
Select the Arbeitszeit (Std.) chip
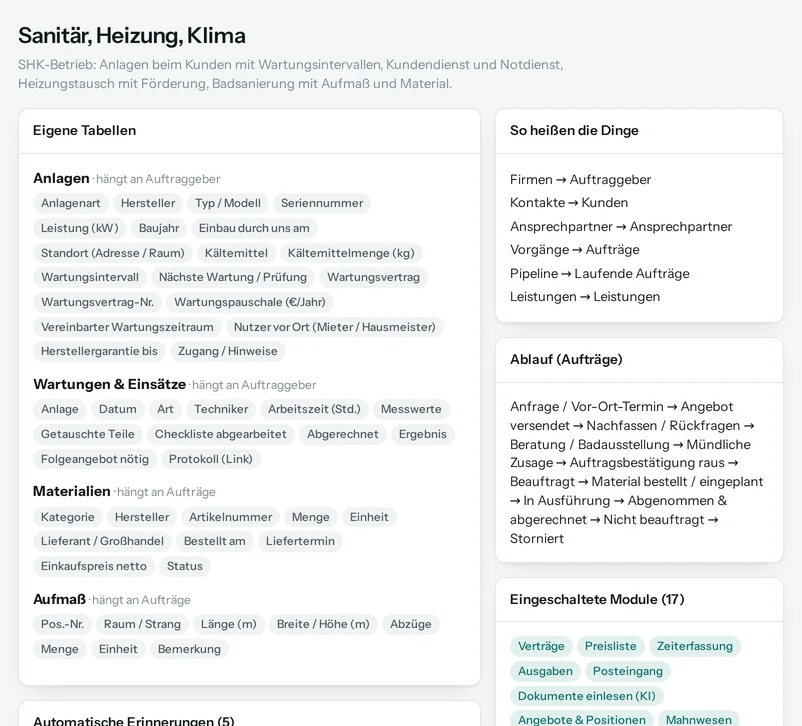[314, 409]
